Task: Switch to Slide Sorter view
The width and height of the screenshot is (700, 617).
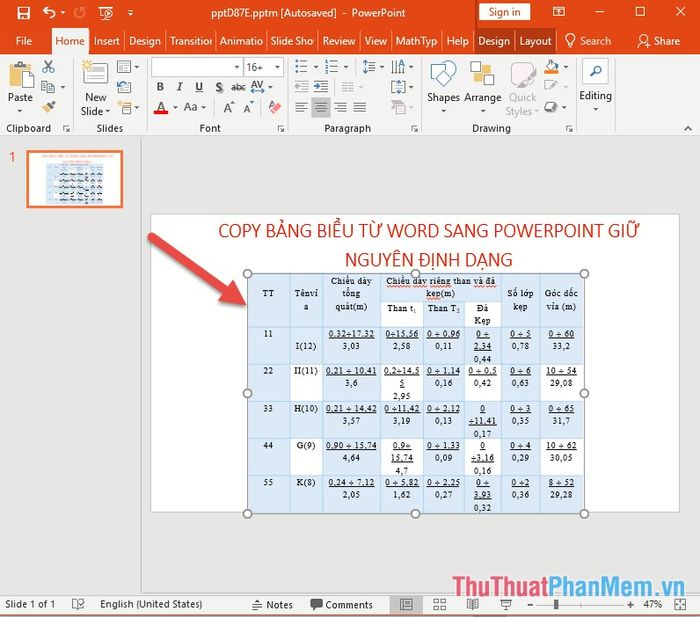Action: (440, 604)
